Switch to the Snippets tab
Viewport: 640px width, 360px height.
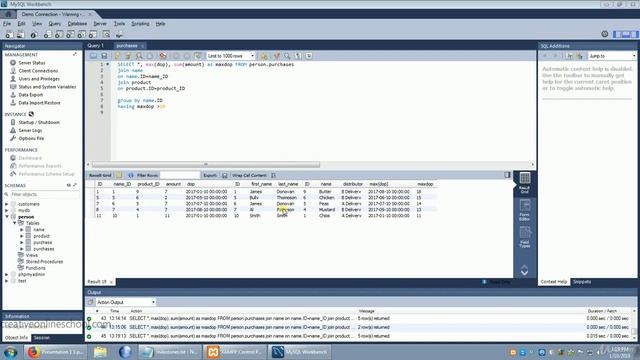coord(582,282)
